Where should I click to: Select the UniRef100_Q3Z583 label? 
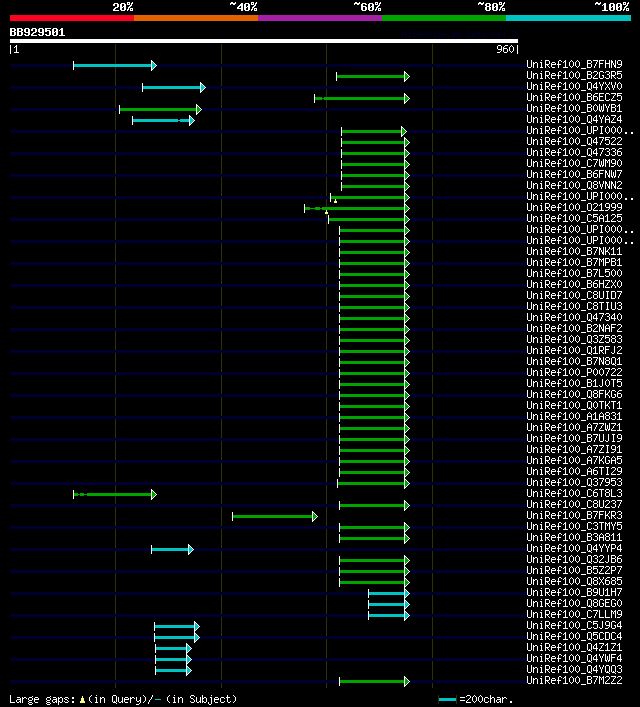(x=574, y=339)
